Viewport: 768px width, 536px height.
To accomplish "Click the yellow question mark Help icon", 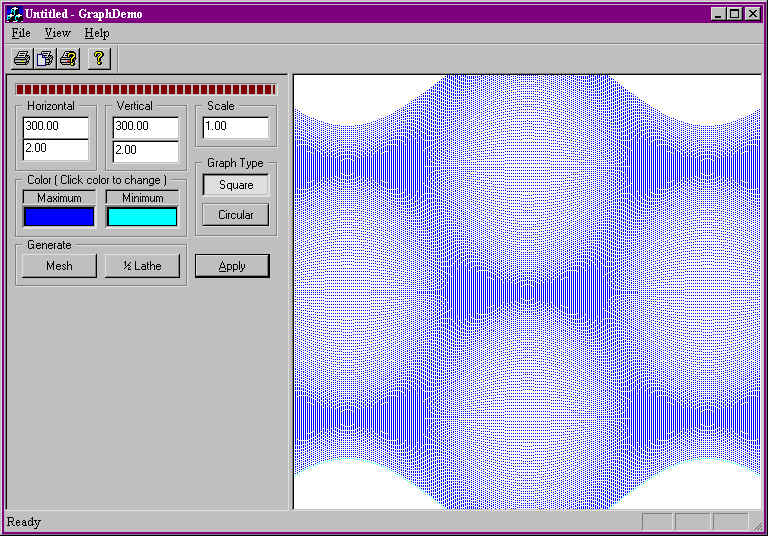I will [x=99, y=58].
